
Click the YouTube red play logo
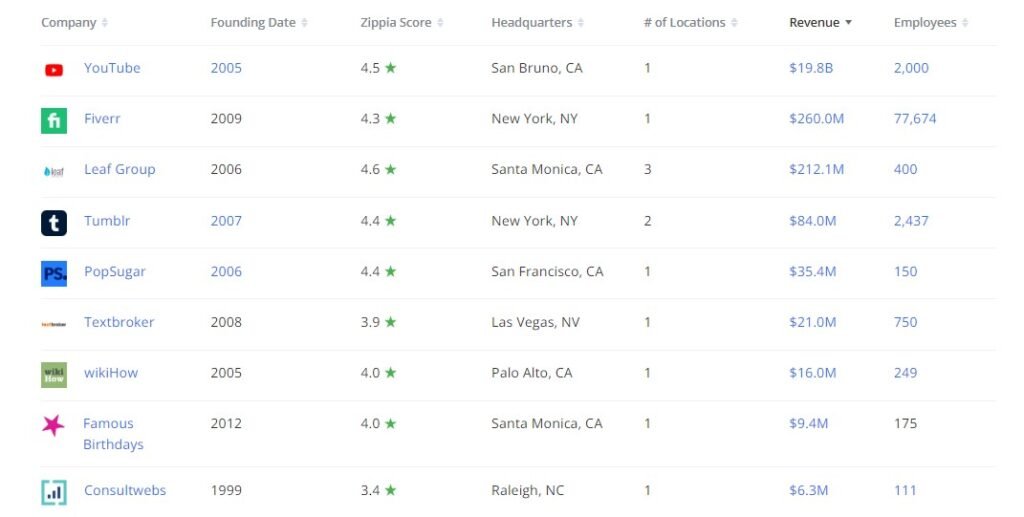tap(54, 70)
